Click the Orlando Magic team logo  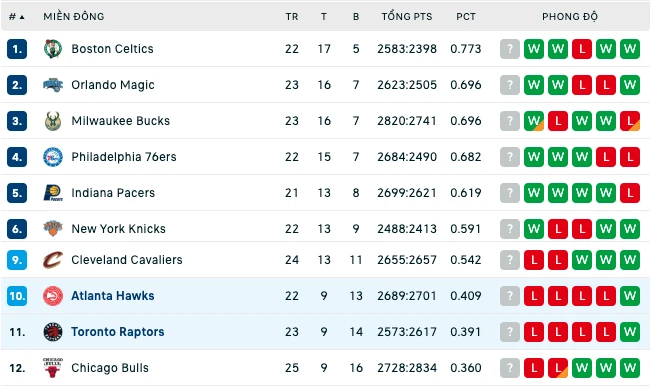(53, 85)
